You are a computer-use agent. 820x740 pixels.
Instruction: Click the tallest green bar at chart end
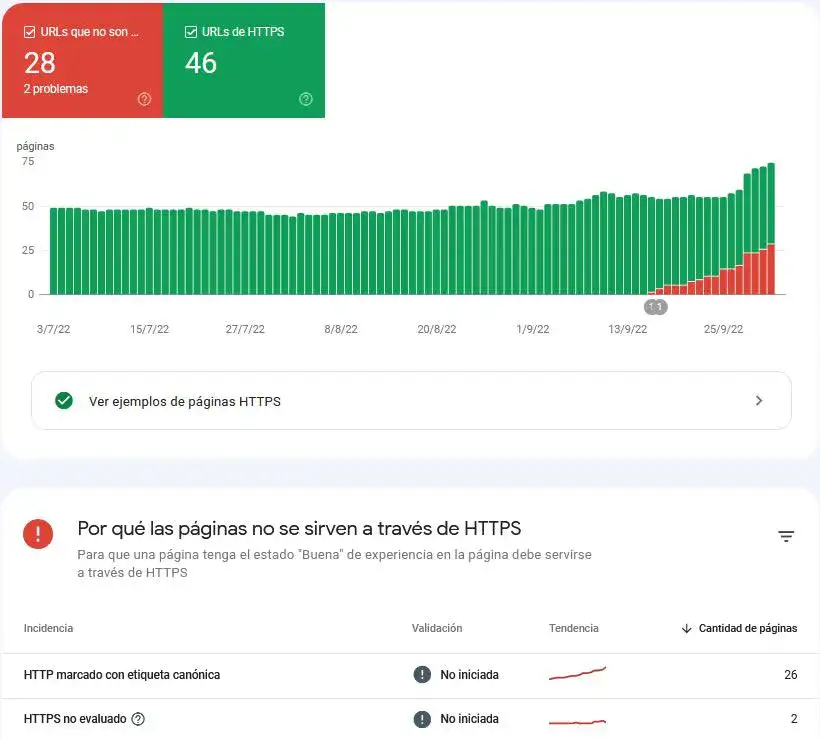tap(771, 203)
